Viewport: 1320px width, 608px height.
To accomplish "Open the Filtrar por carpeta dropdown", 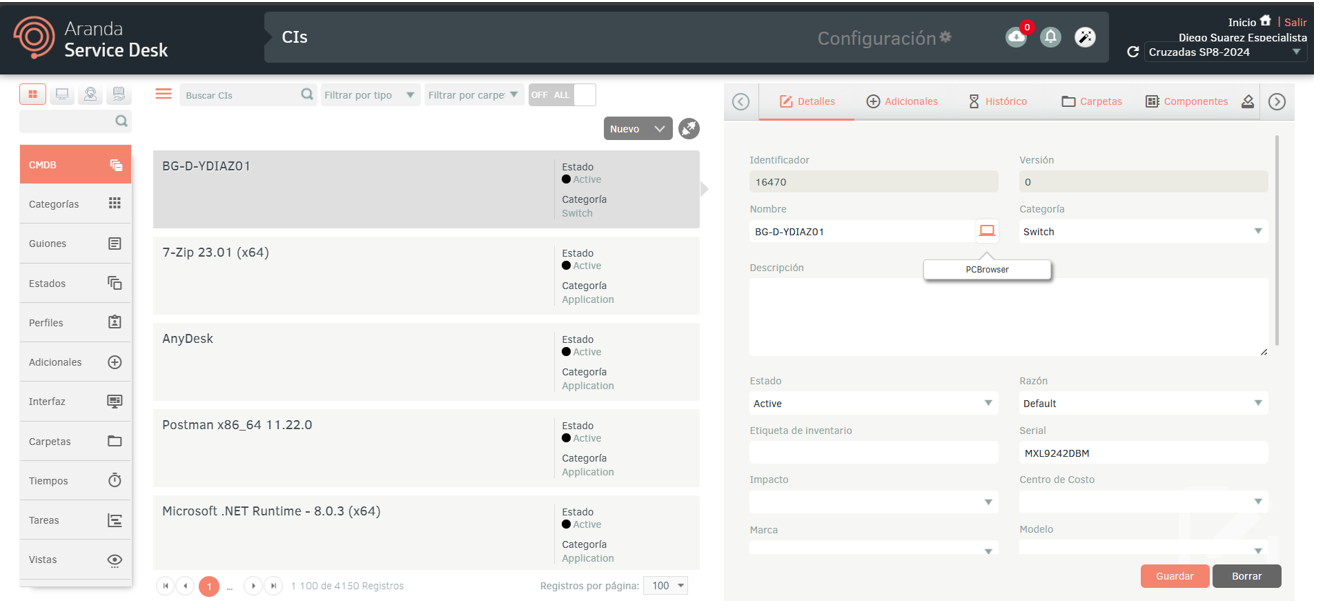I will click(x=474, y=95).
